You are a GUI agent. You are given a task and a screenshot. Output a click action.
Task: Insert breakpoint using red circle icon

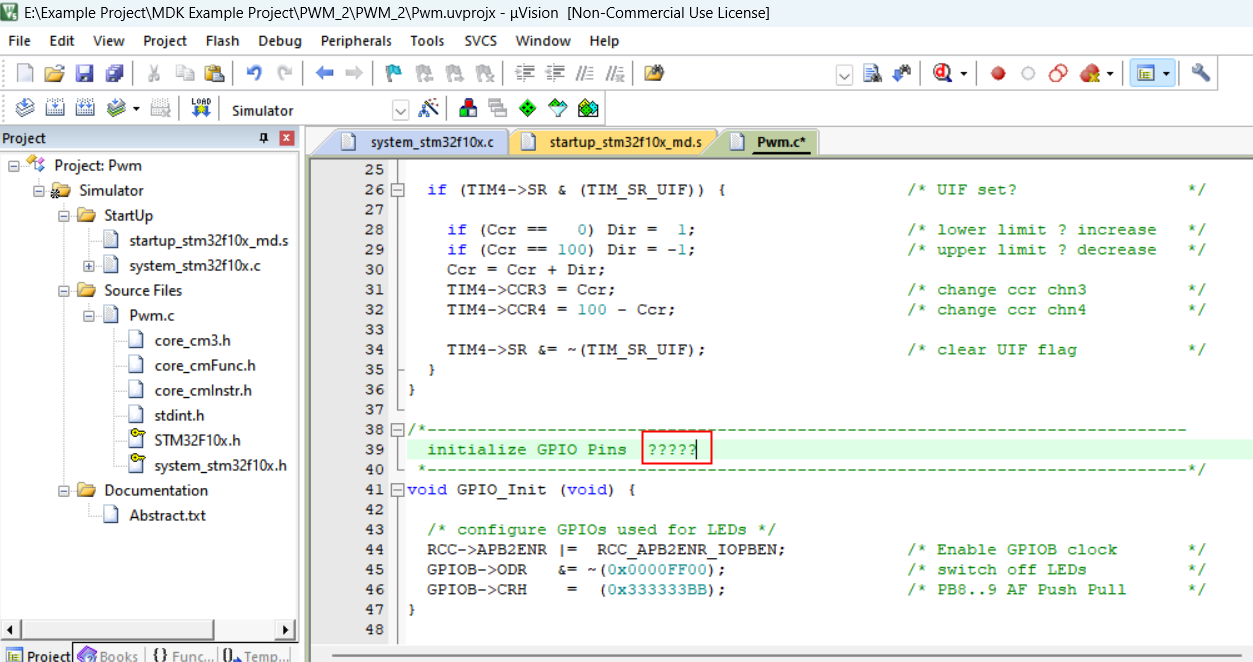click(997, 73)
